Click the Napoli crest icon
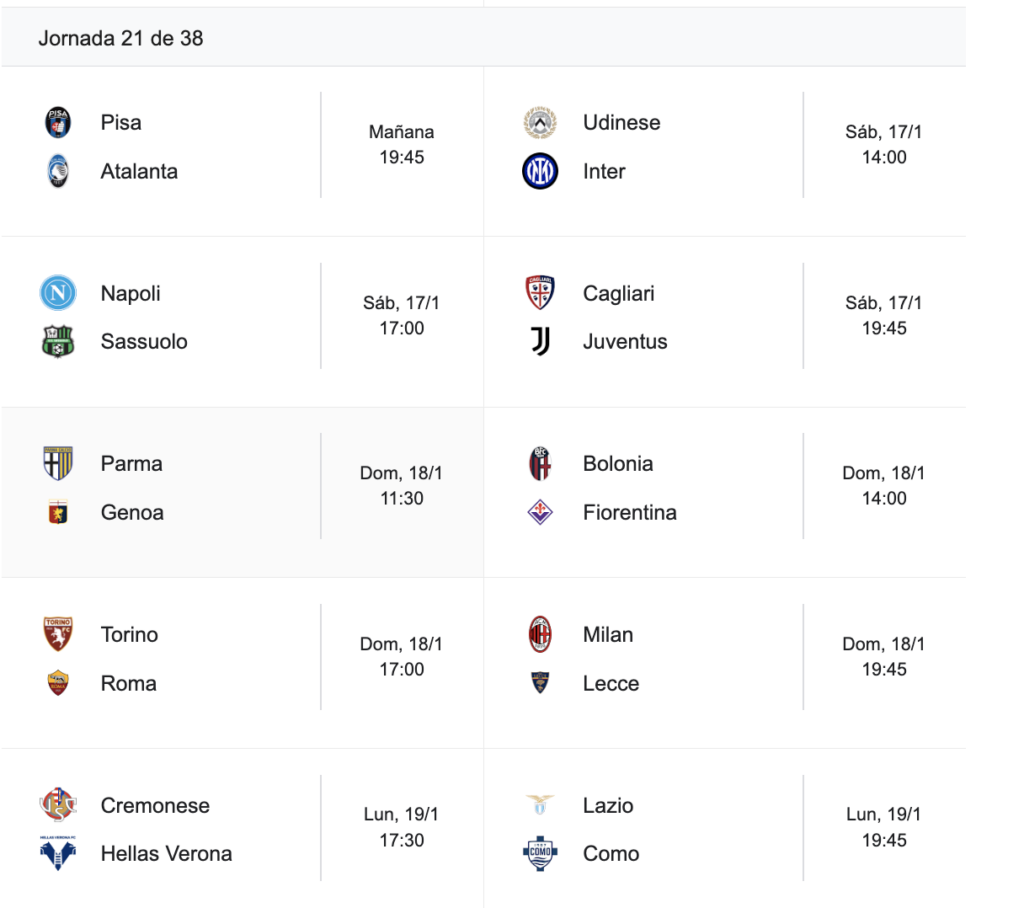This screenshot has width=1024, height=908. pos(58,293)
